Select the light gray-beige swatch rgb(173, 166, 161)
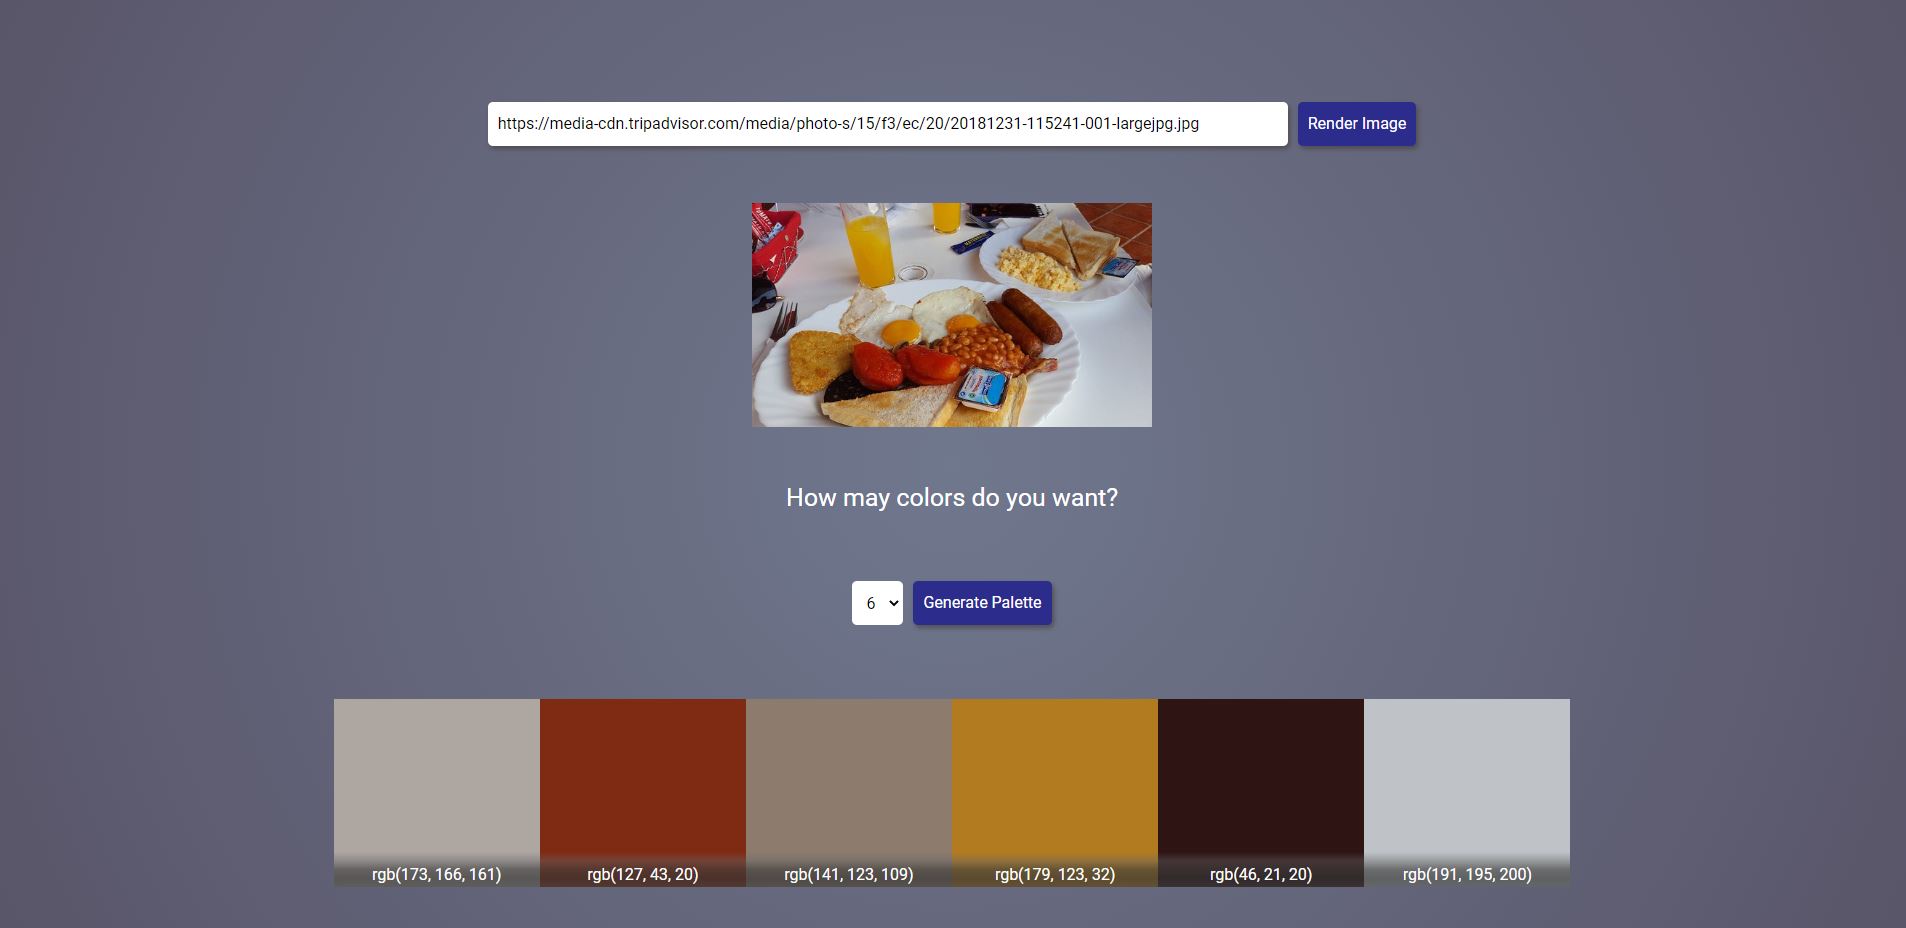This screenshot has height=928, width=1906. click(437, 792)
